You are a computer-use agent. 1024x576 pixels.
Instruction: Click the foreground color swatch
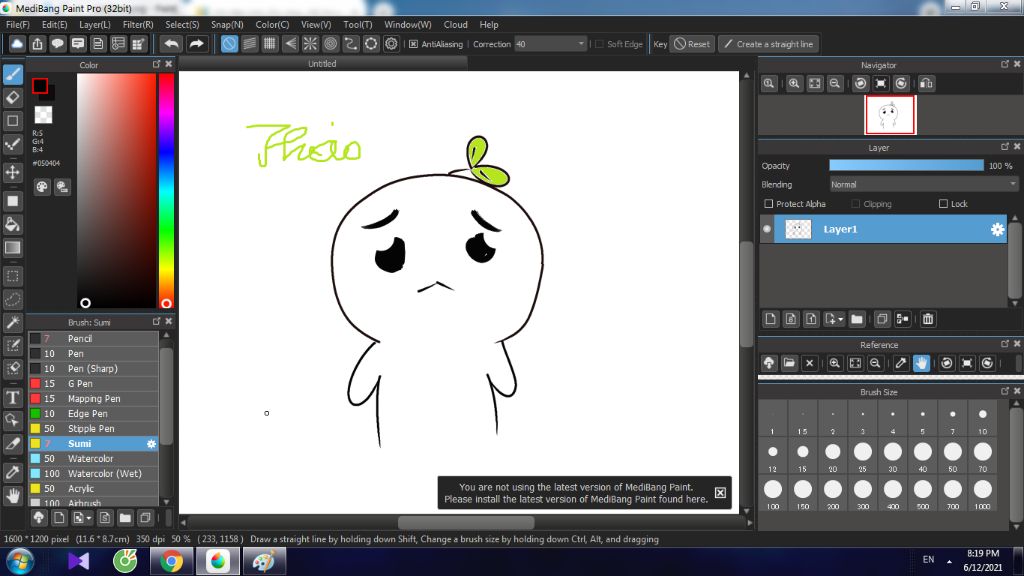tap(40, 86)
